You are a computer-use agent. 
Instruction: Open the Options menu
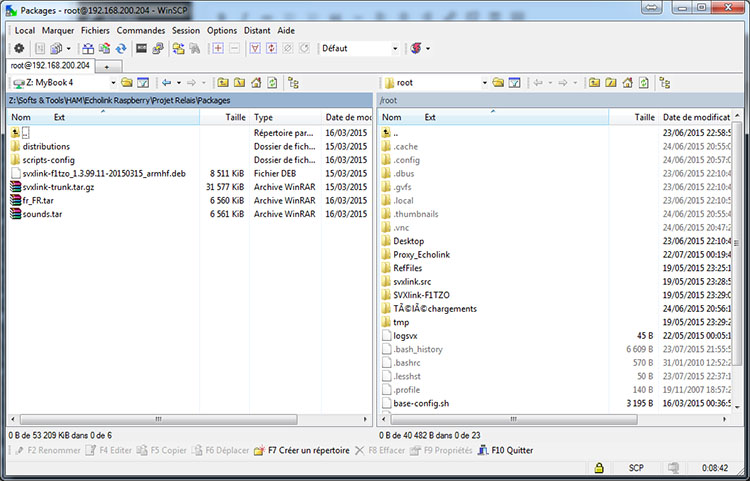[221, 31]
